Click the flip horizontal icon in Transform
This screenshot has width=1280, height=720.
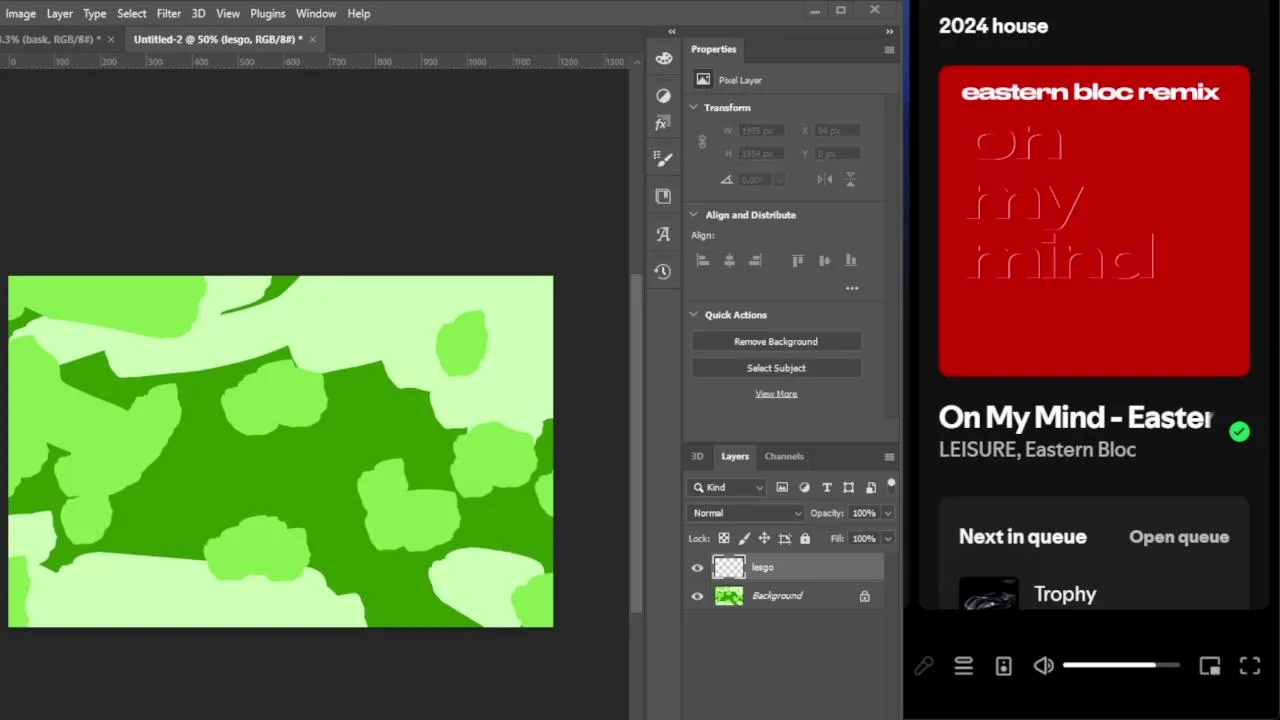click(825, 179)
